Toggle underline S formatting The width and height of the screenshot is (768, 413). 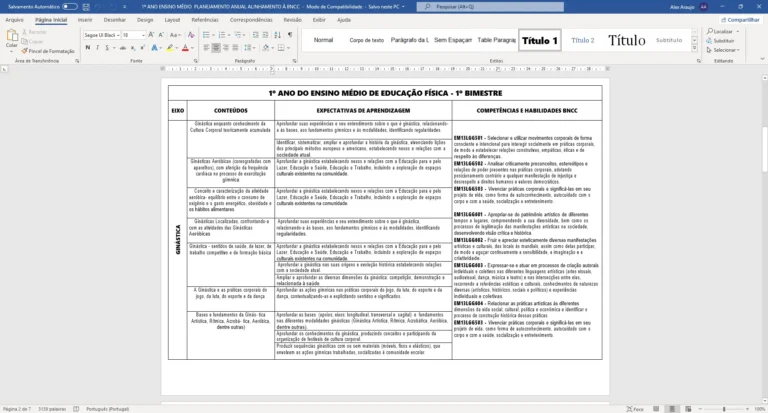point(107,48)
